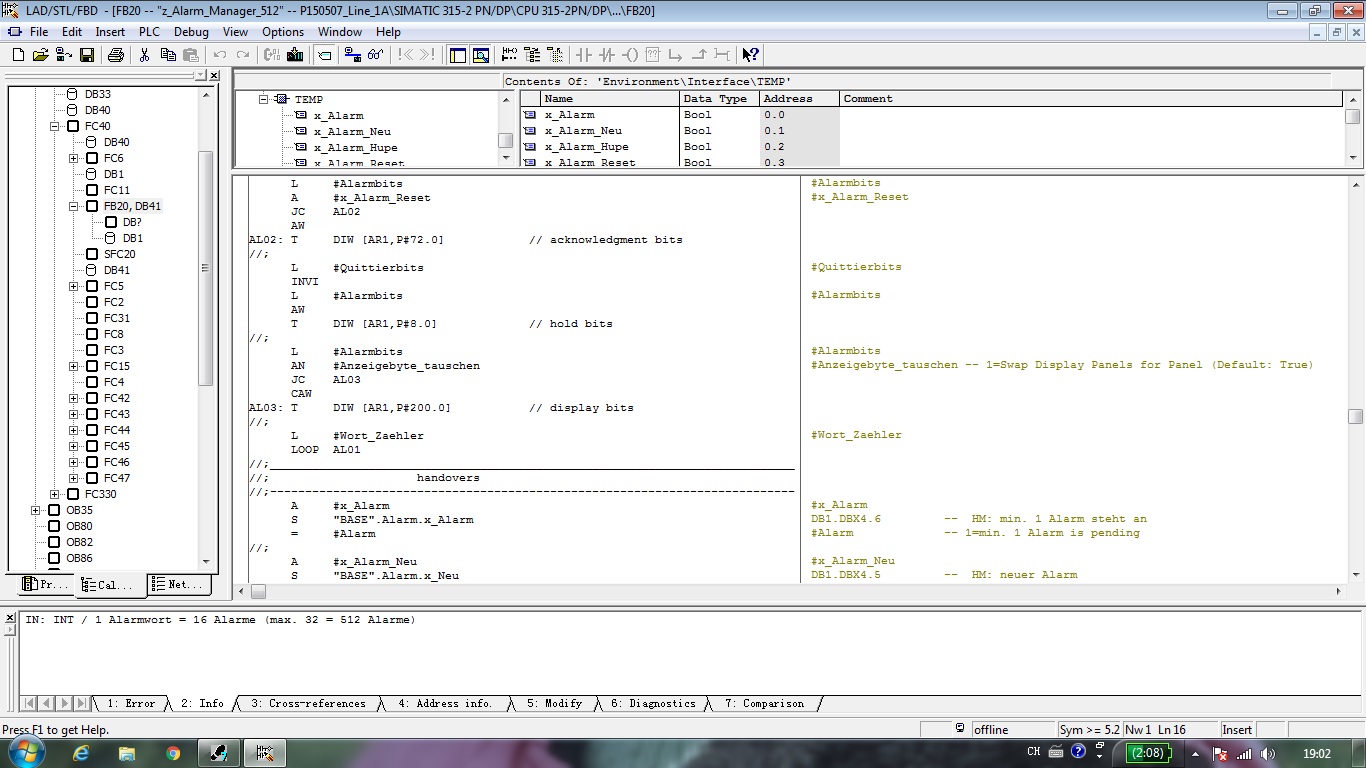
Task: Click the Copy toolbar icon
Action: (x=167, y=55)
